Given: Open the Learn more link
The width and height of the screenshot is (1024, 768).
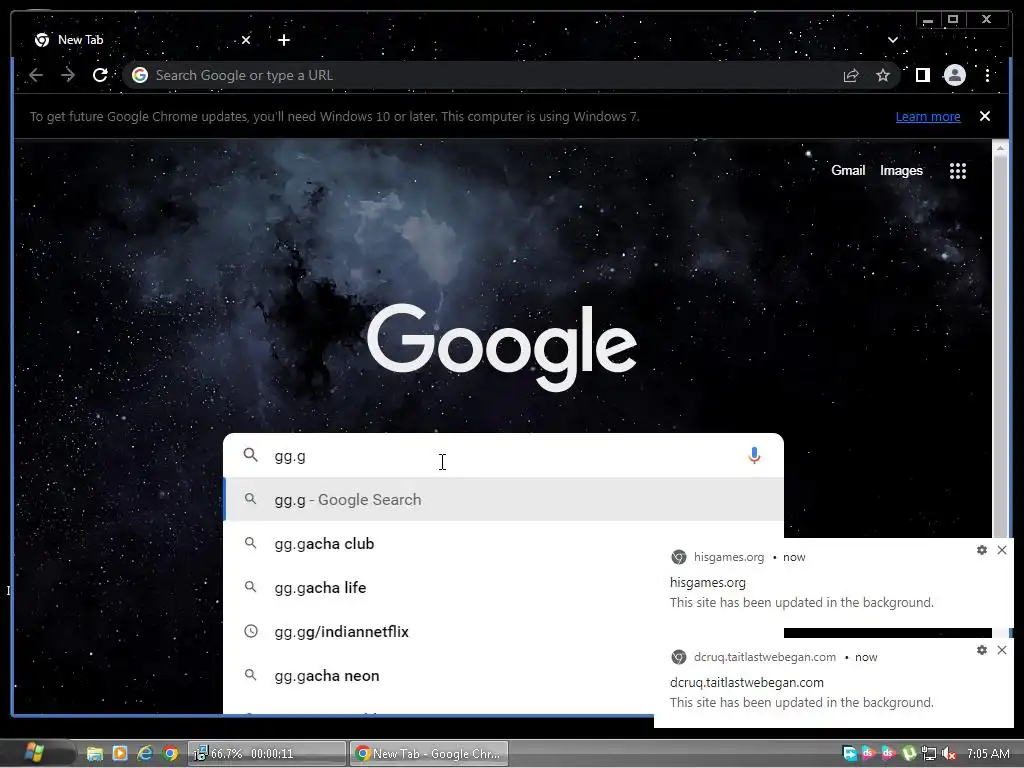Looking at the screenshot, I should coord(928,116).
